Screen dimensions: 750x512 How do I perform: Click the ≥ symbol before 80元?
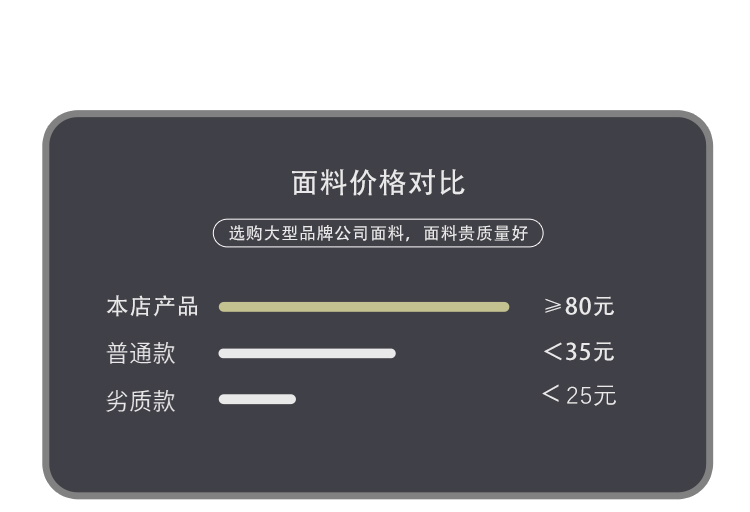pyautogui.click(x=553, y=306)
